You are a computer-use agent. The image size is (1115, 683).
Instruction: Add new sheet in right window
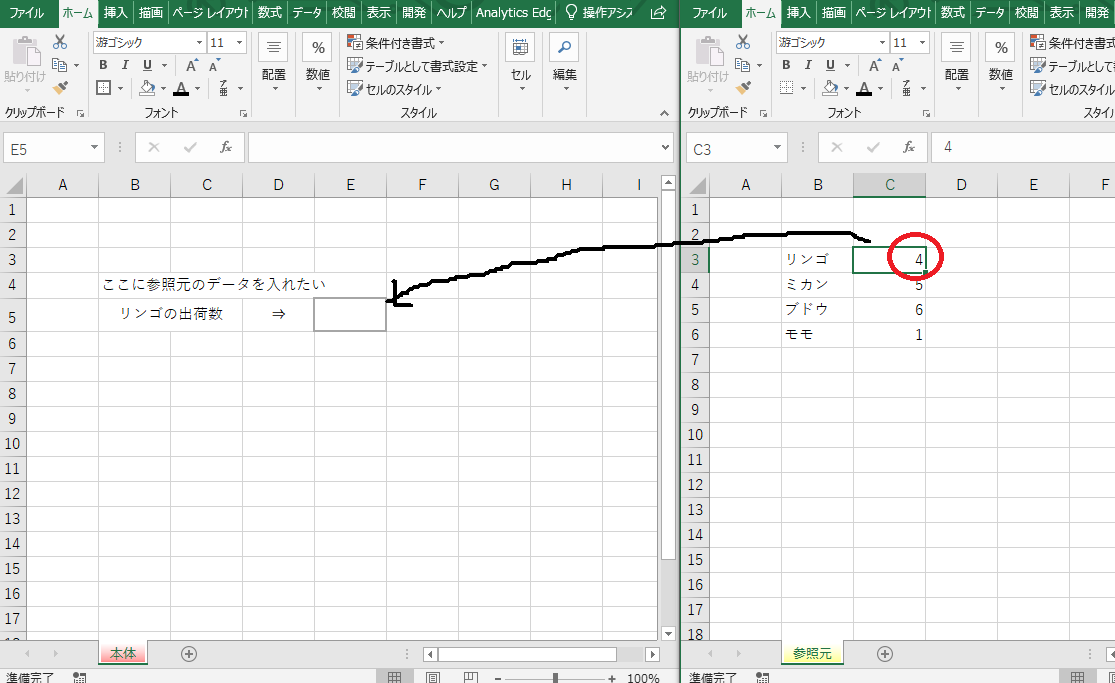pyautogui.click(x=885, y=654)
